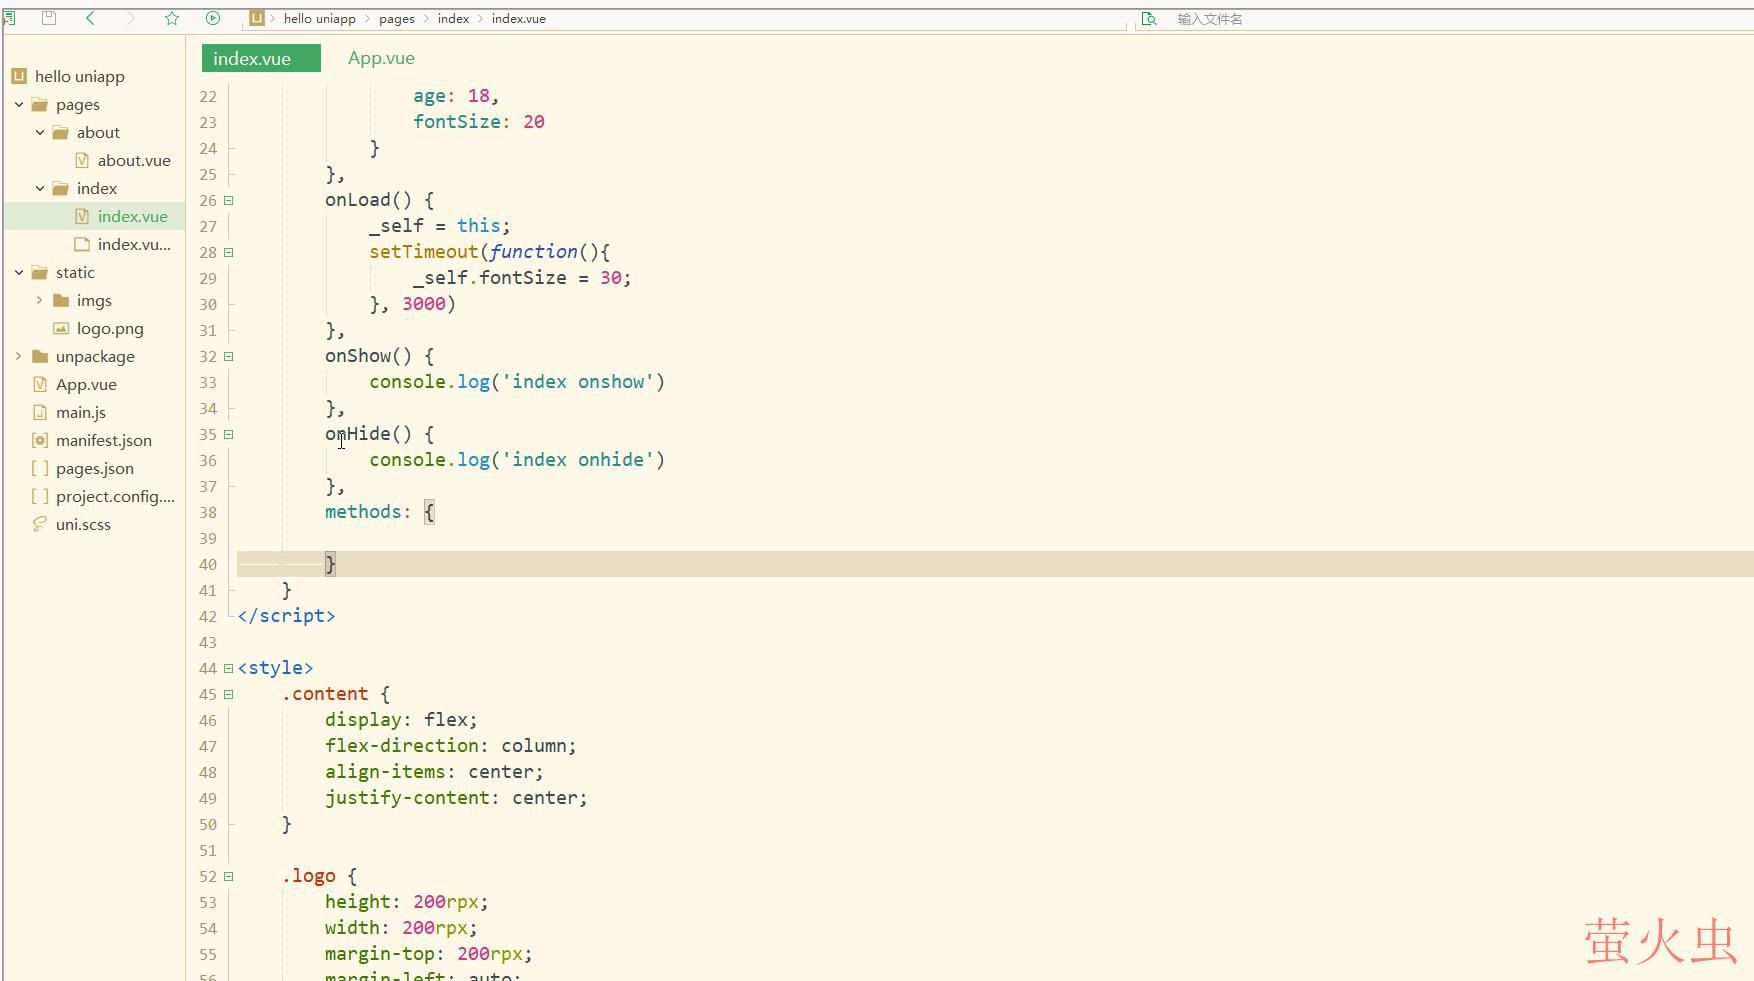Screen dimensions: 1754x981
Task: Collapse the static folder chevron
Action: point(19,272)
